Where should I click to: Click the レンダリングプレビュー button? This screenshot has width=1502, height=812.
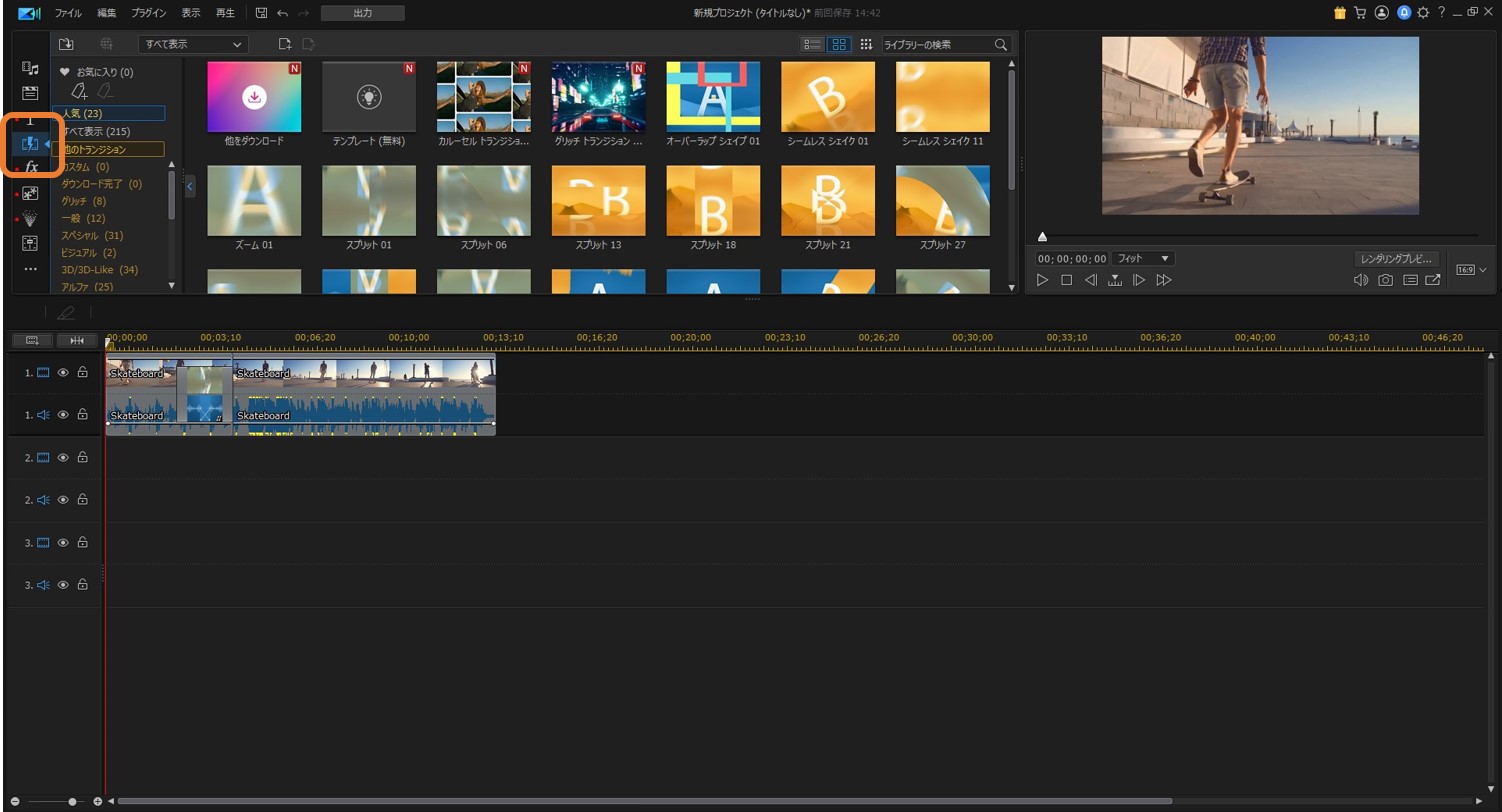pos(1397,259)
